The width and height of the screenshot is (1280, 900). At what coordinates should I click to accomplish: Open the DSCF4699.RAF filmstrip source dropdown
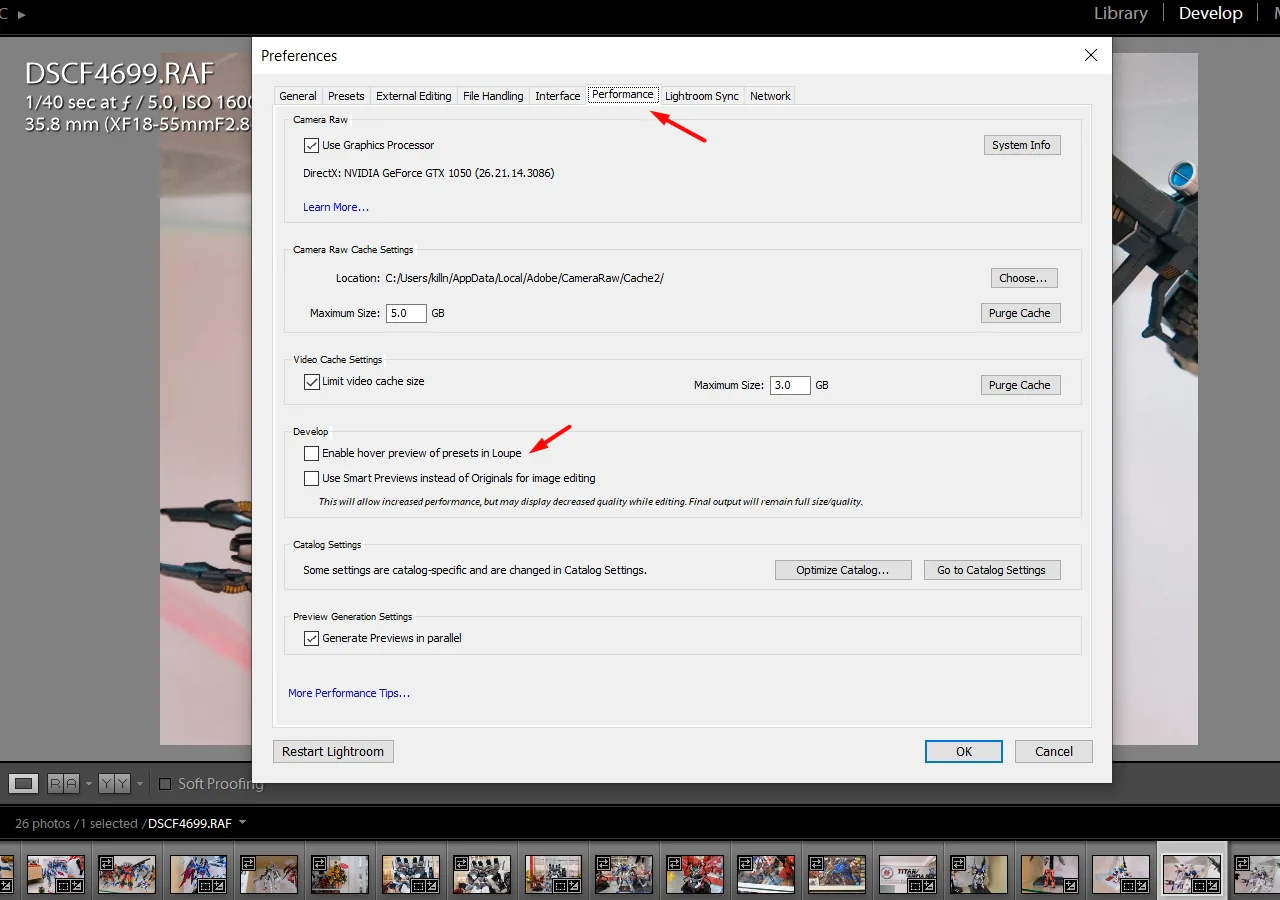(x=242, y=823)
